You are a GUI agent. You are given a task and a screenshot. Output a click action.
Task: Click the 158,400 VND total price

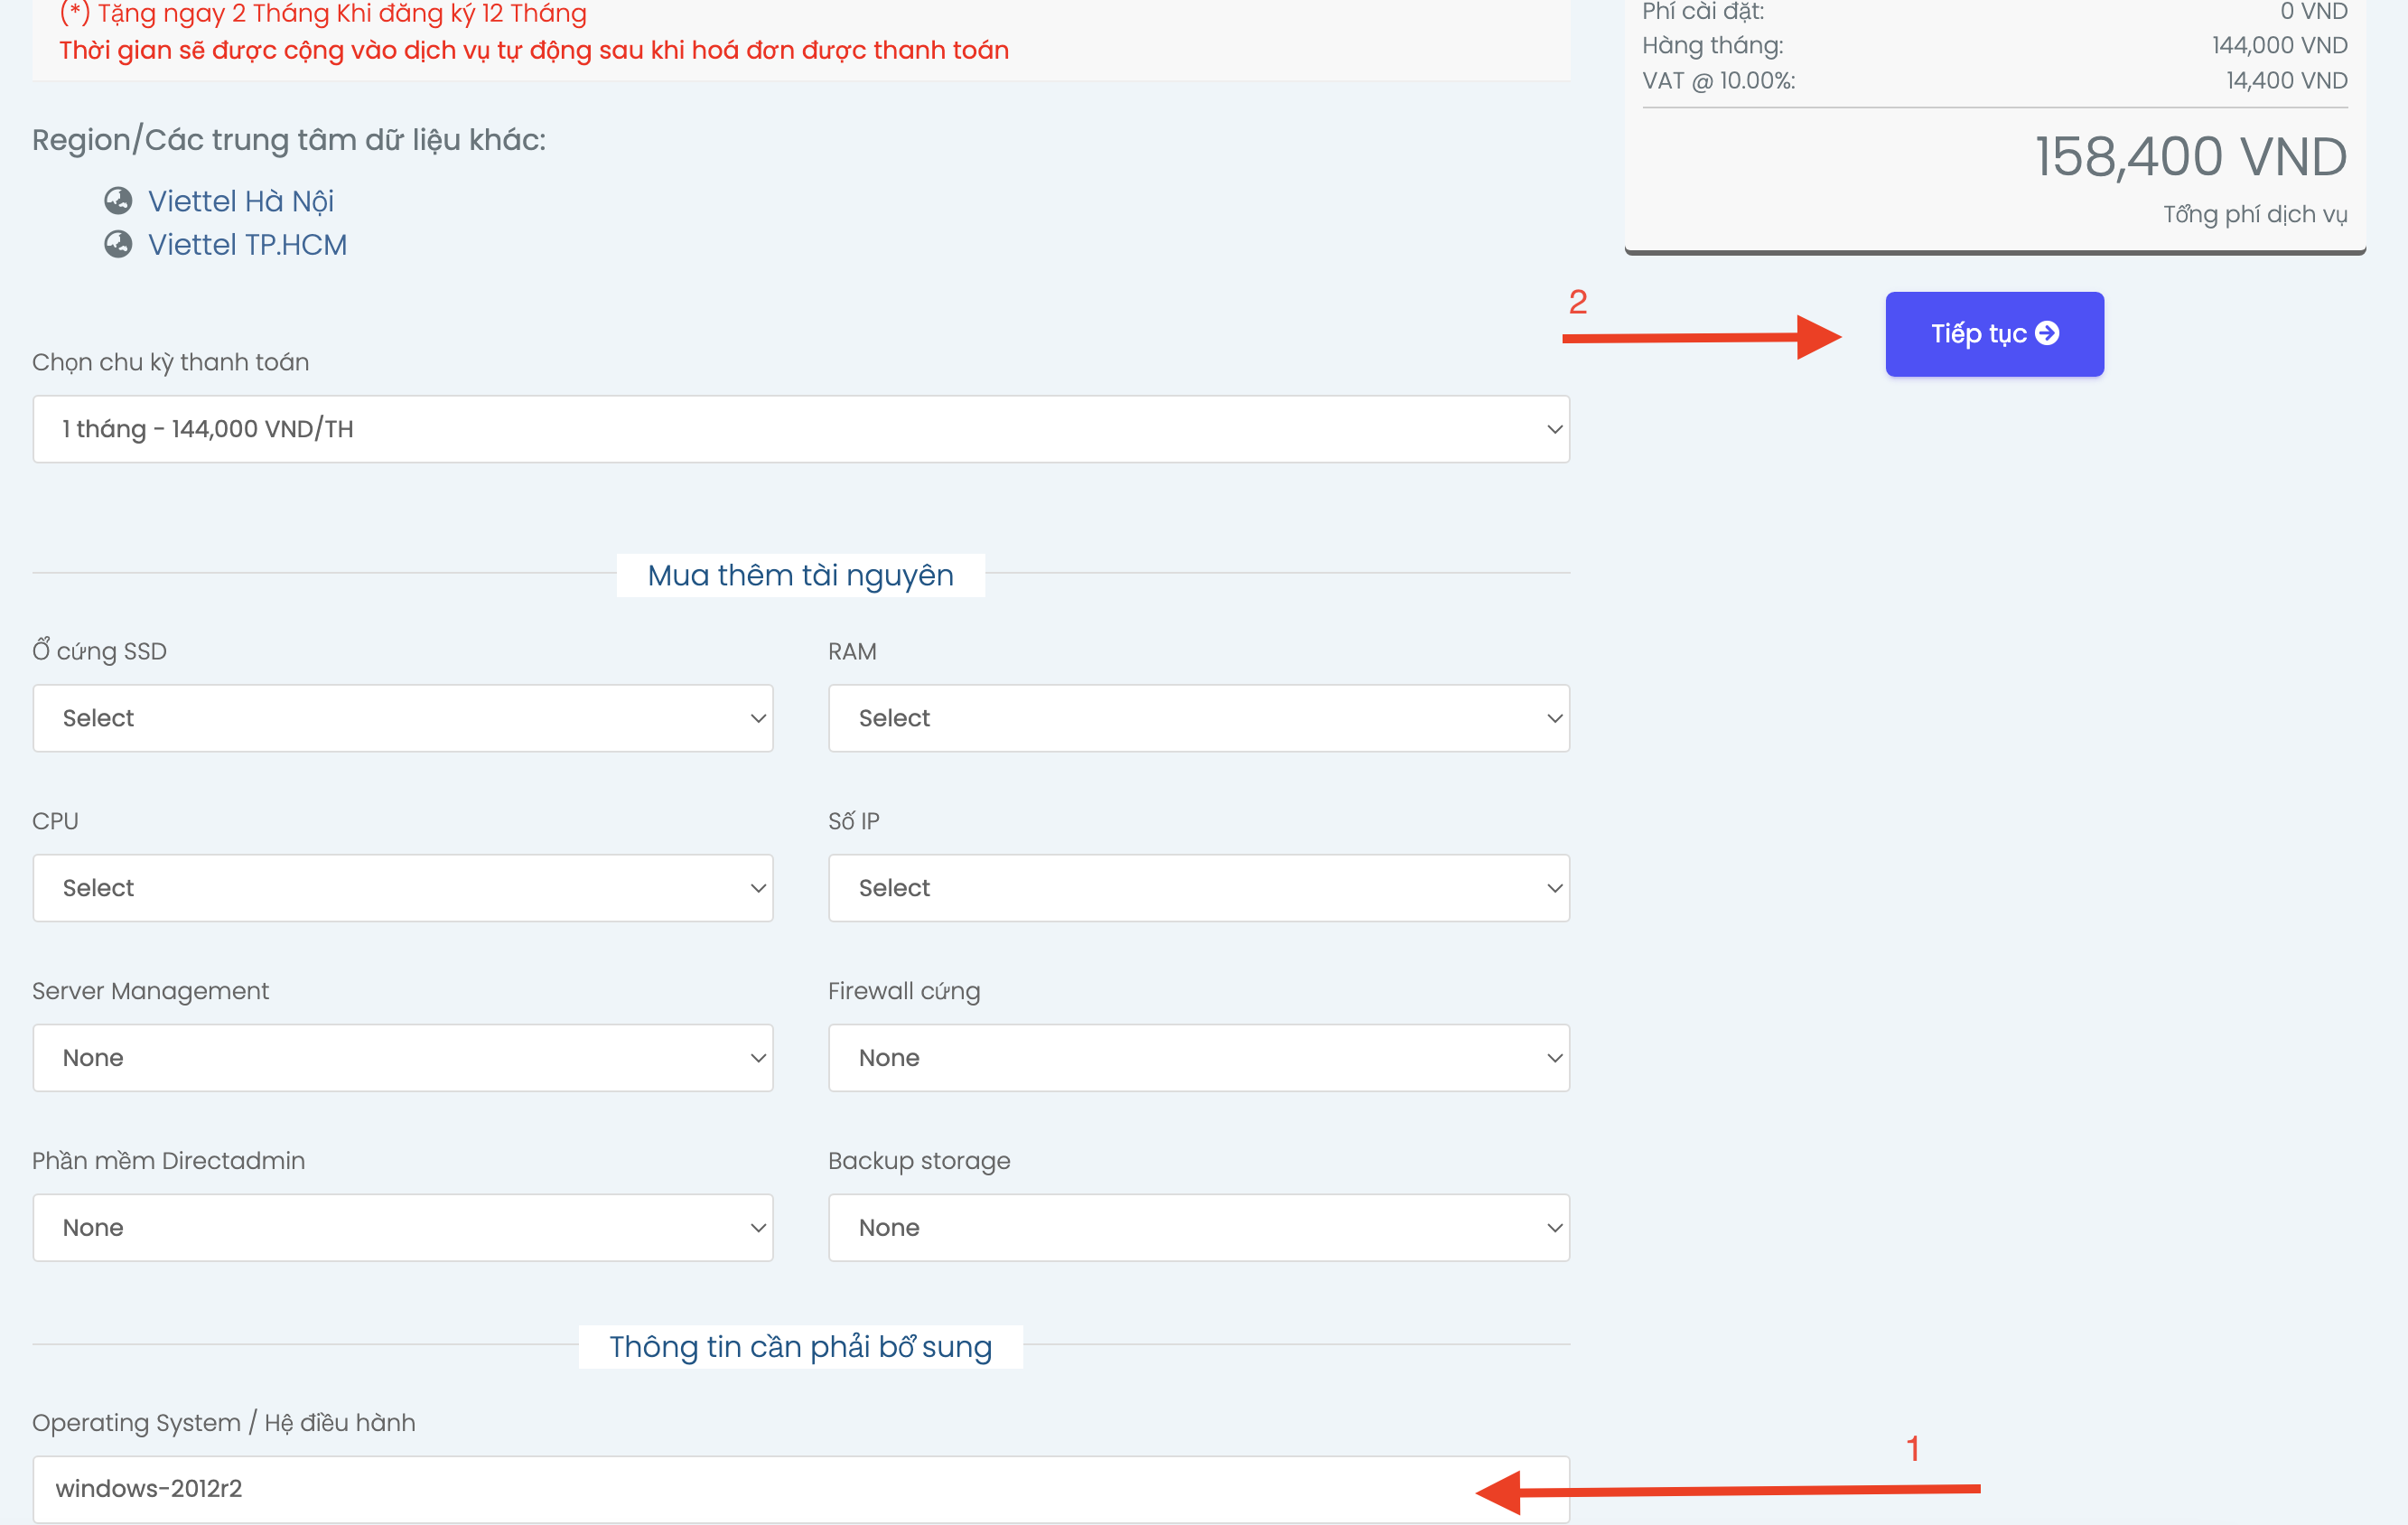2190,157
